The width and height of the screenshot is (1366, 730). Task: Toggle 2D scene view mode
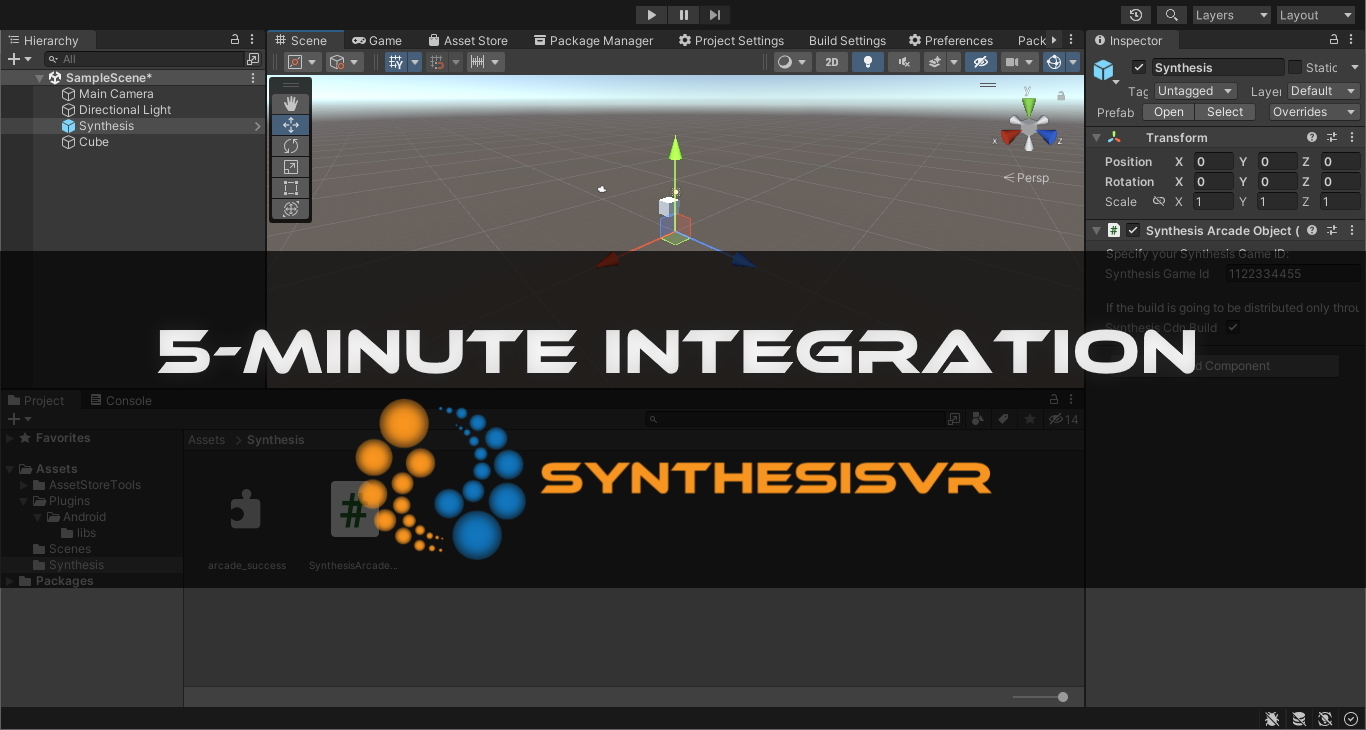pos(831,62)
